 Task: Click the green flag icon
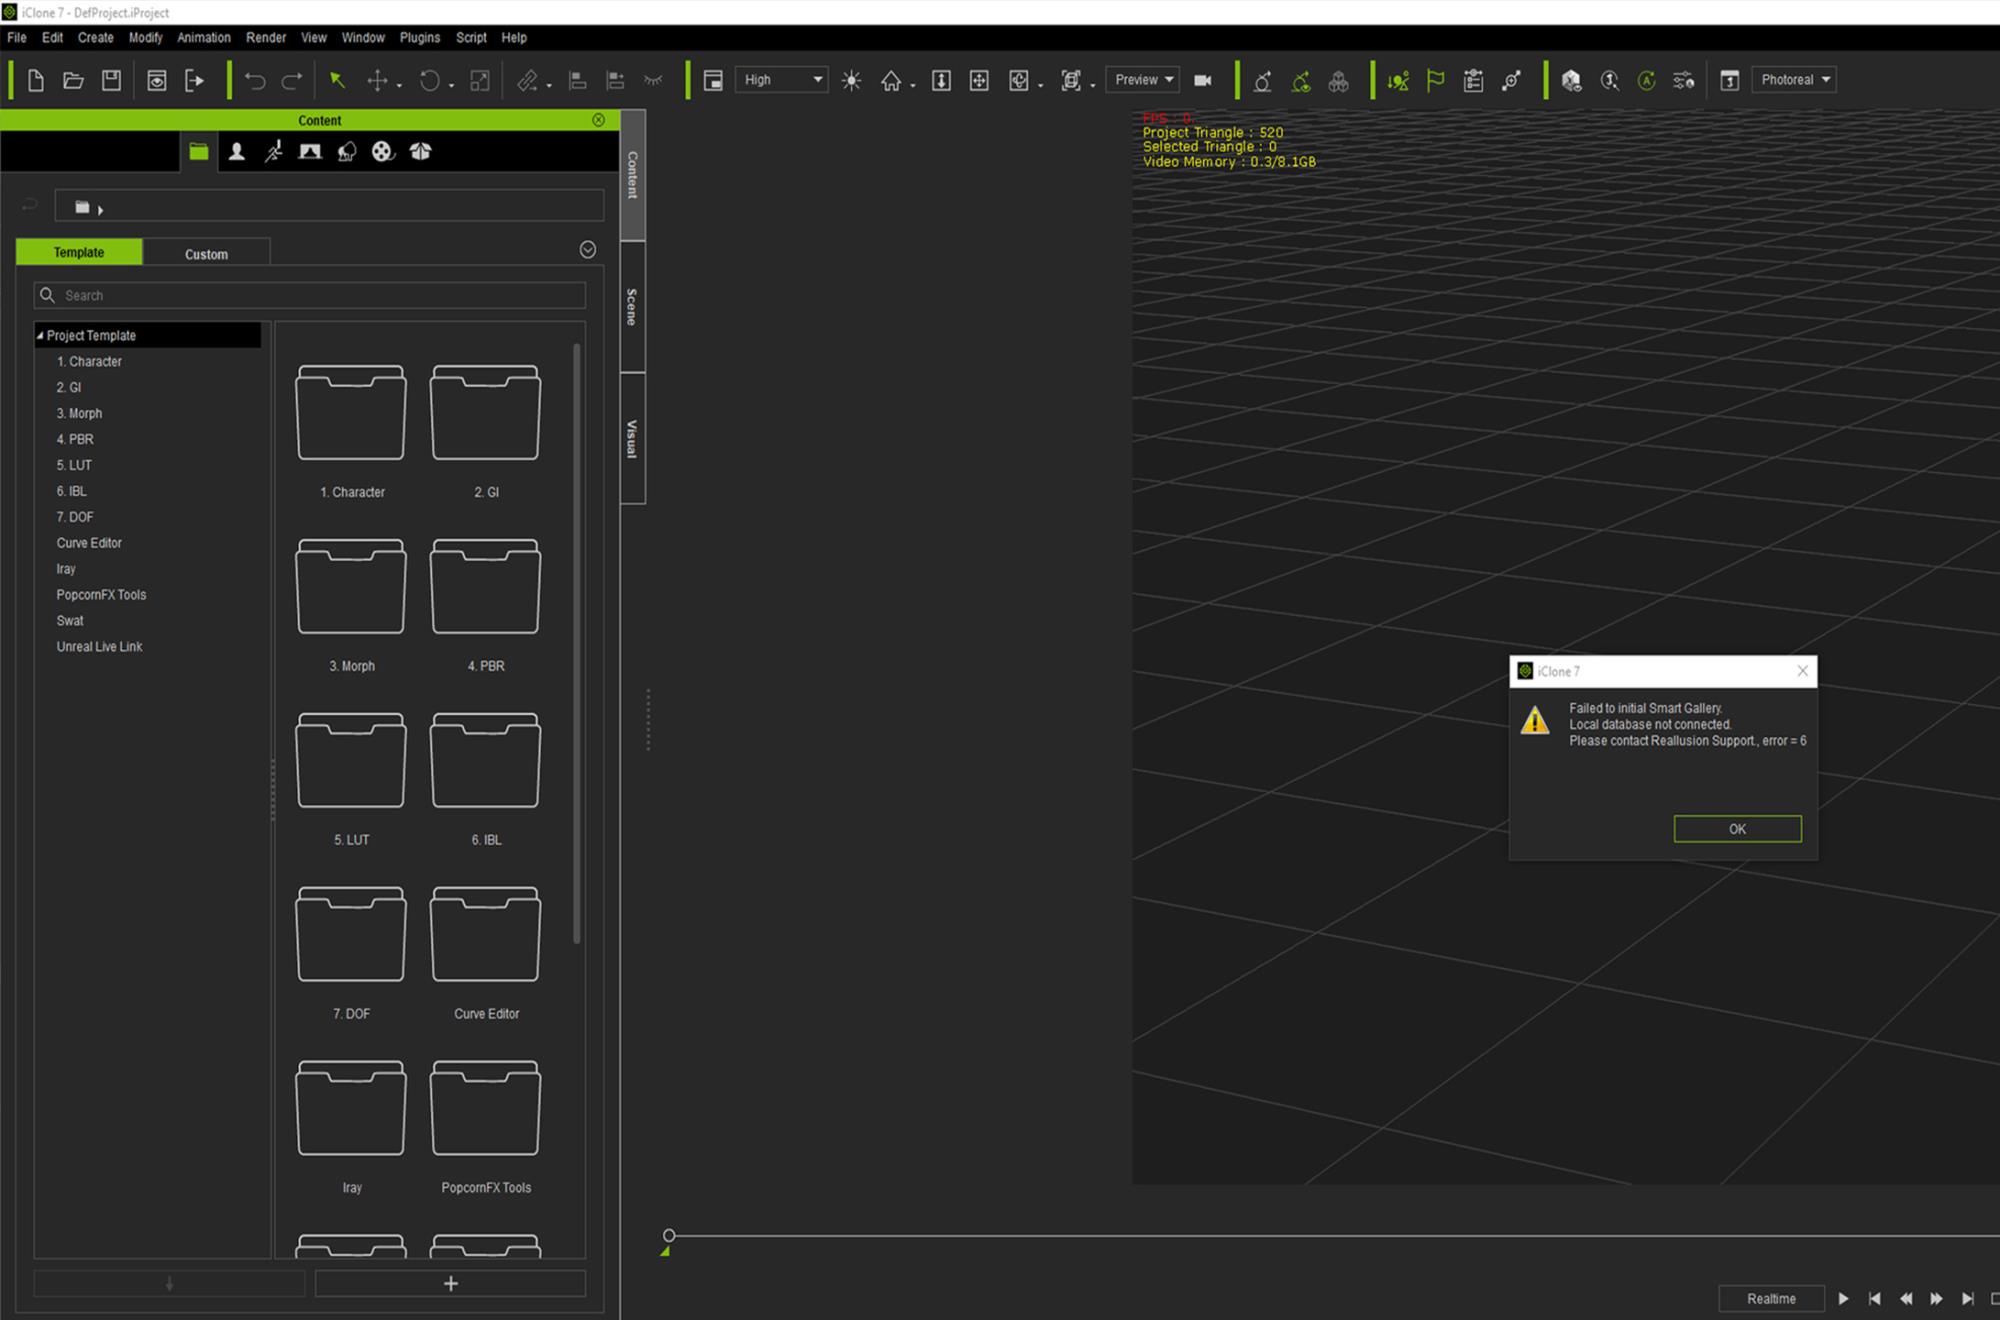click(1435, 81)
